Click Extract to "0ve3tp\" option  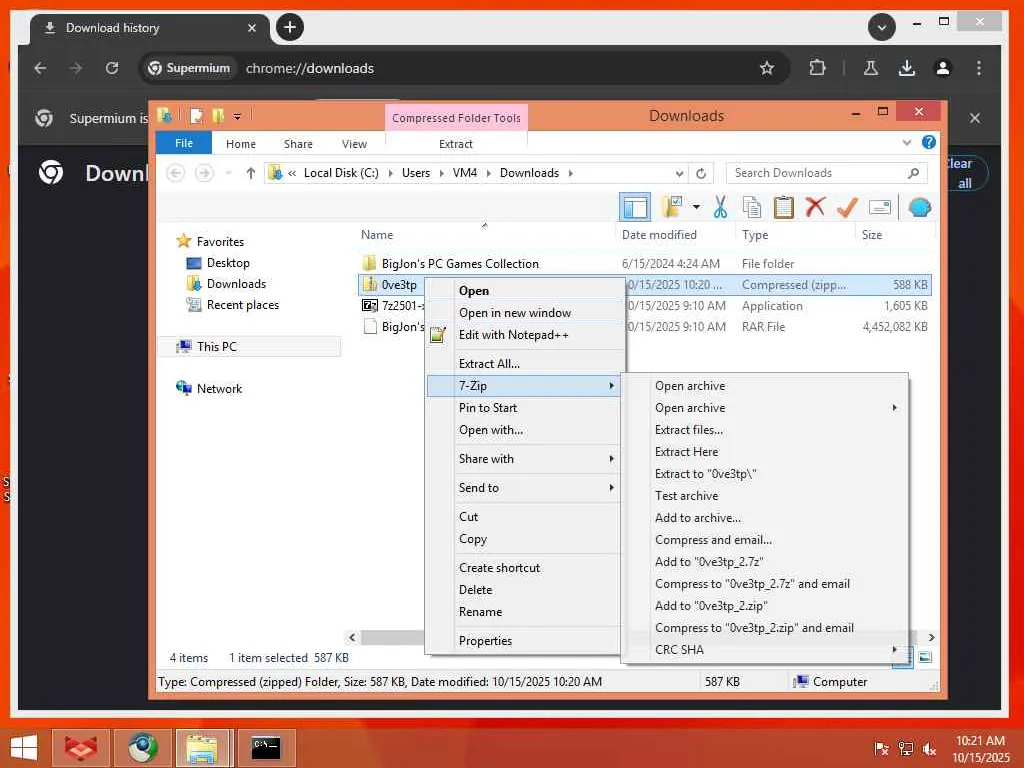coord(765,474)
